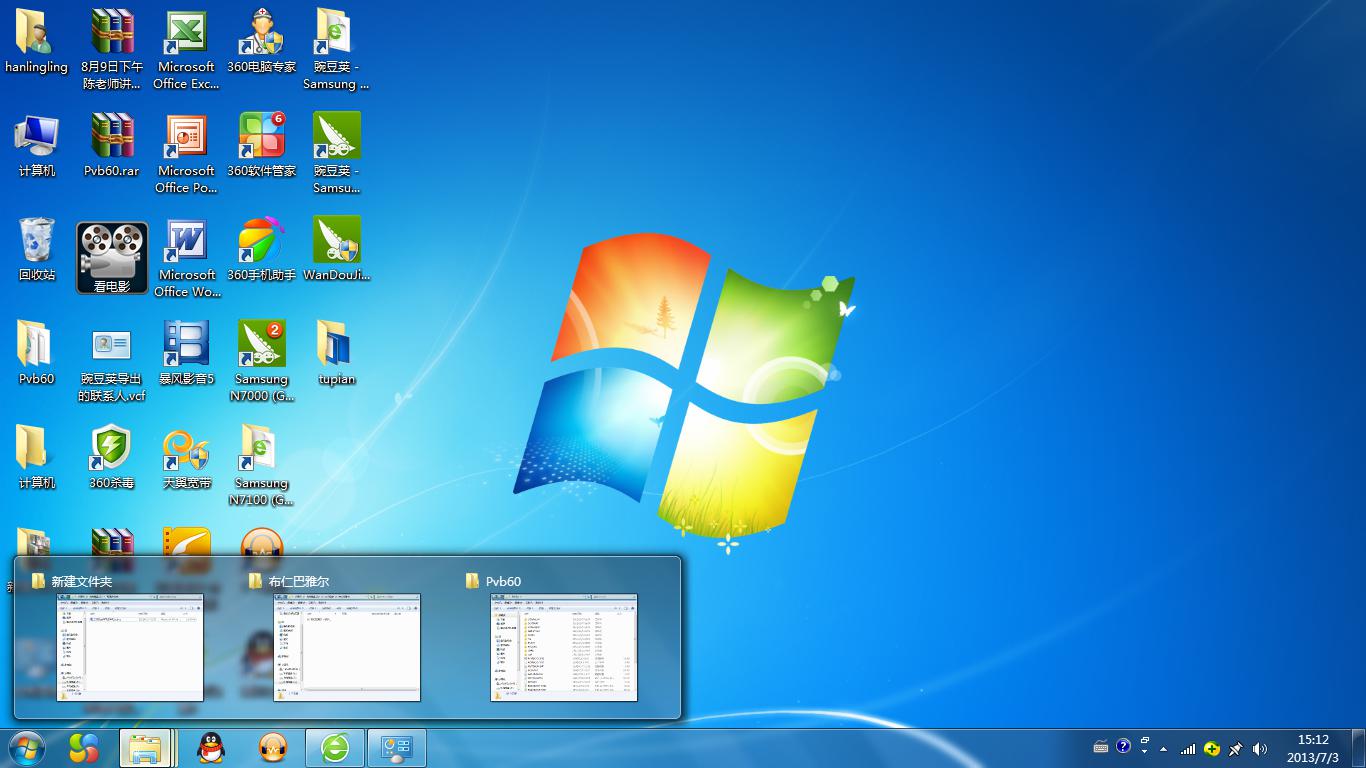1366x768 pixels.
Task: Click the pushpin tray icon
Action: coord(1236,748)
